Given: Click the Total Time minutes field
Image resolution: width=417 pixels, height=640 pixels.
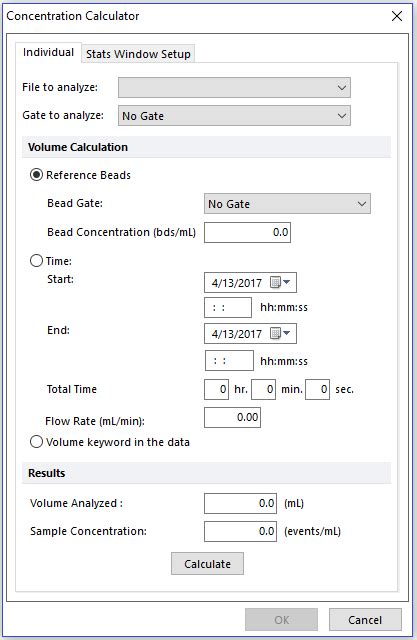Looking at the screenshot, I should coord(264,389).
